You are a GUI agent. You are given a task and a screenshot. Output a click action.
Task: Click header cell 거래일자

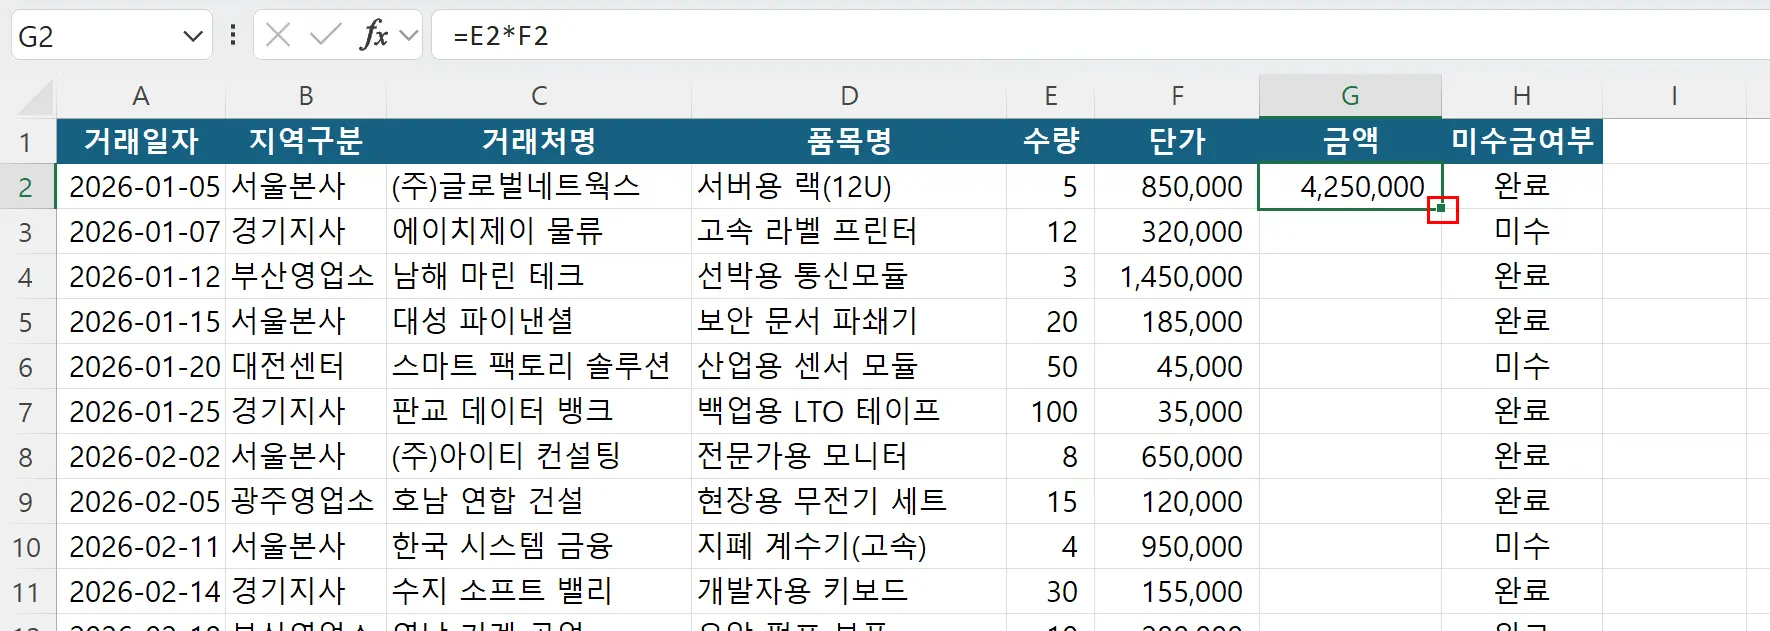141,141
